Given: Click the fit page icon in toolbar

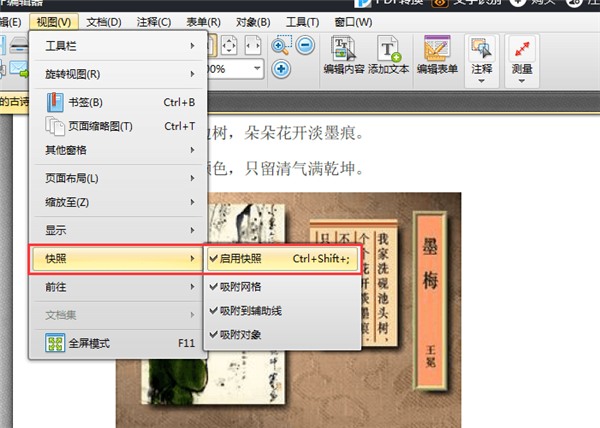Looking at the screenshot, I should pyautogui.click(x=229, y=45).
